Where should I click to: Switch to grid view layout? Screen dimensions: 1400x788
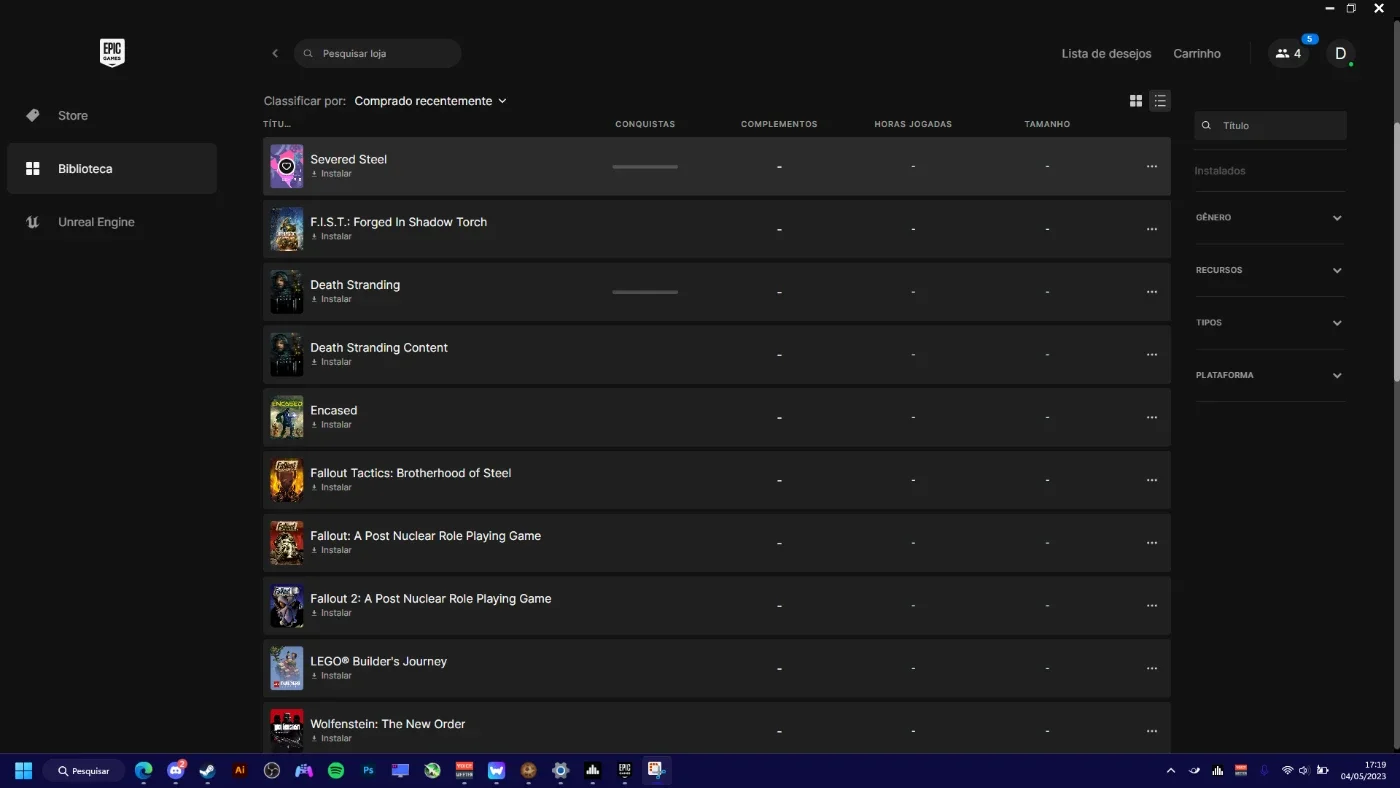[1136, 101]
